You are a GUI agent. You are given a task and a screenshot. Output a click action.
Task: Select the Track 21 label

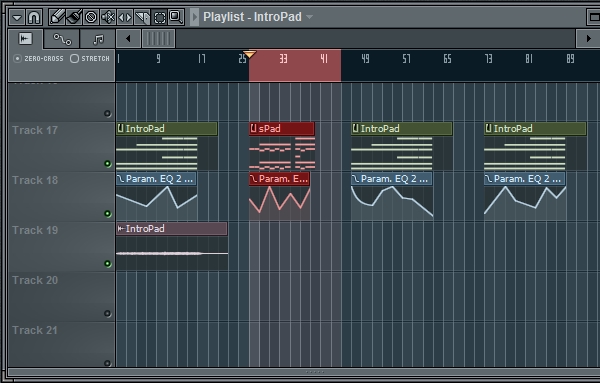tap(35, 330)
